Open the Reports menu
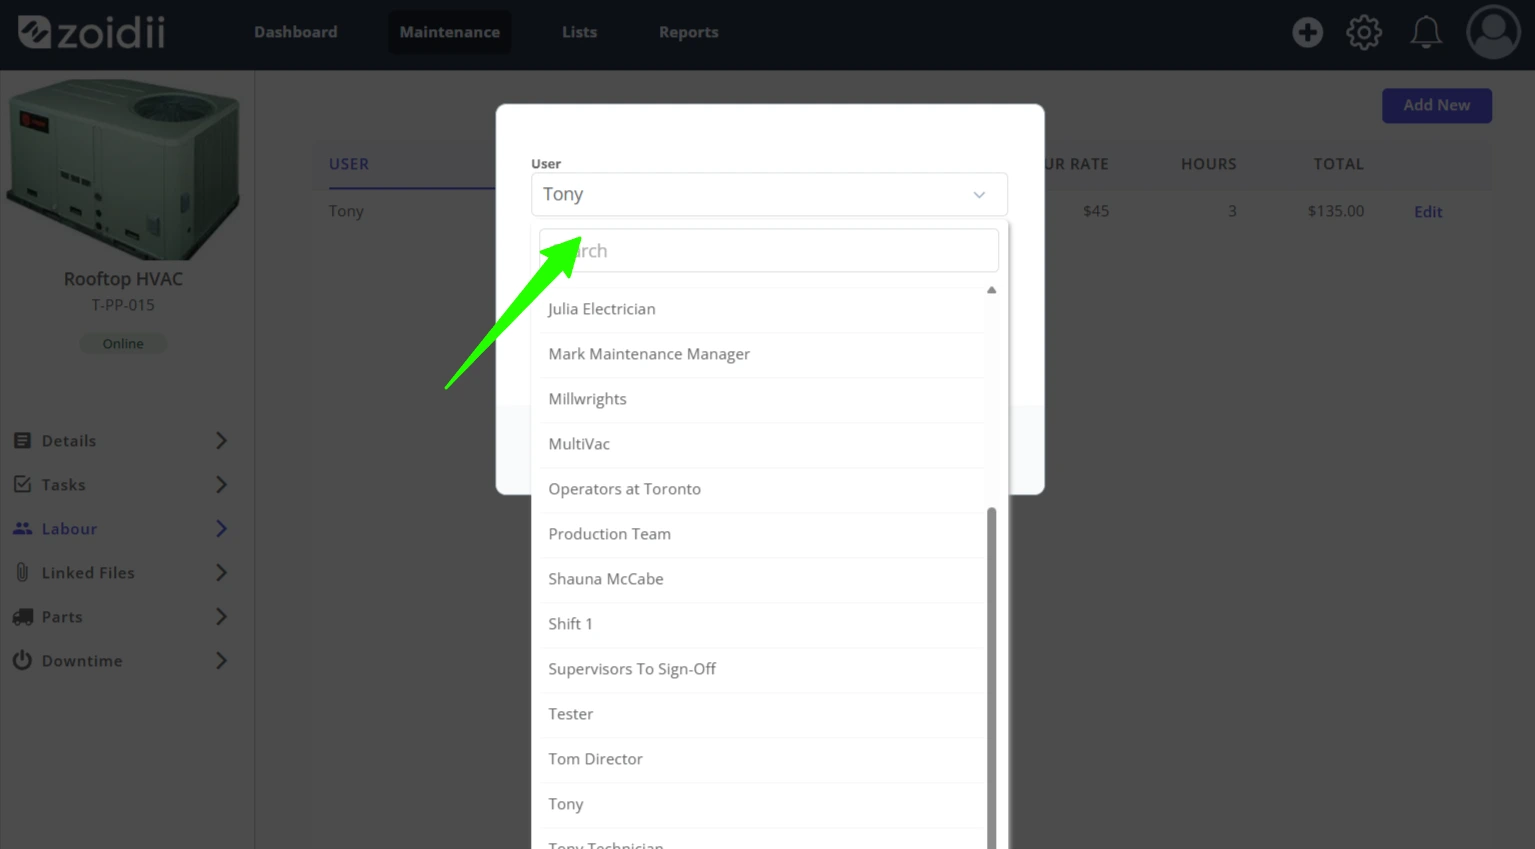 tap(688, 32)
